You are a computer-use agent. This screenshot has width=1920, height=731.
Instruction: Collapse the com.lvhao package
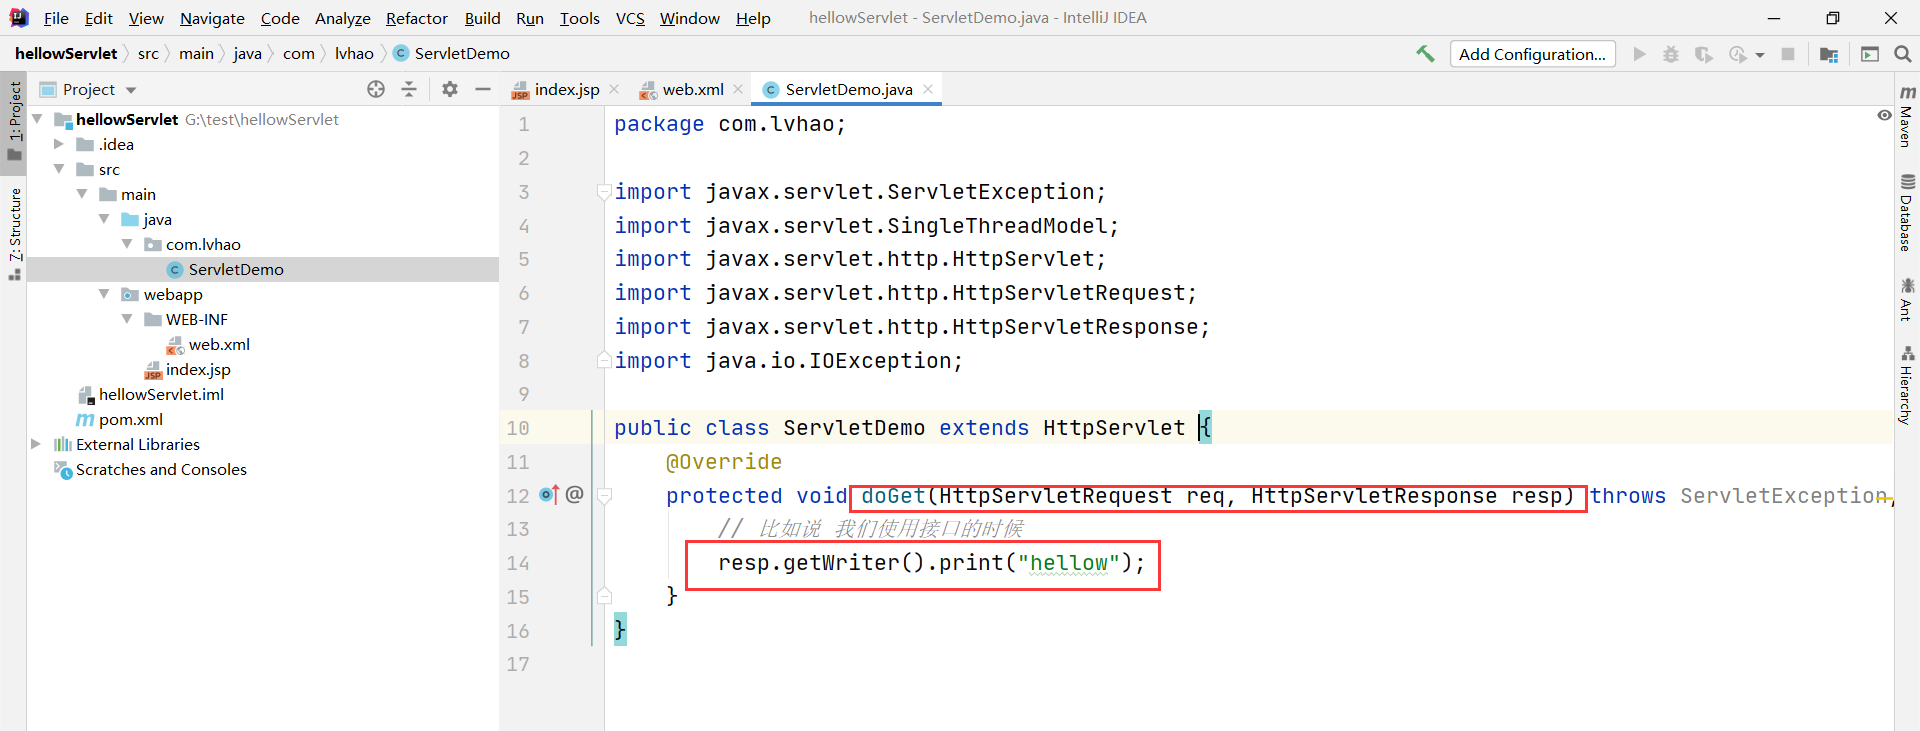point(127,244)
